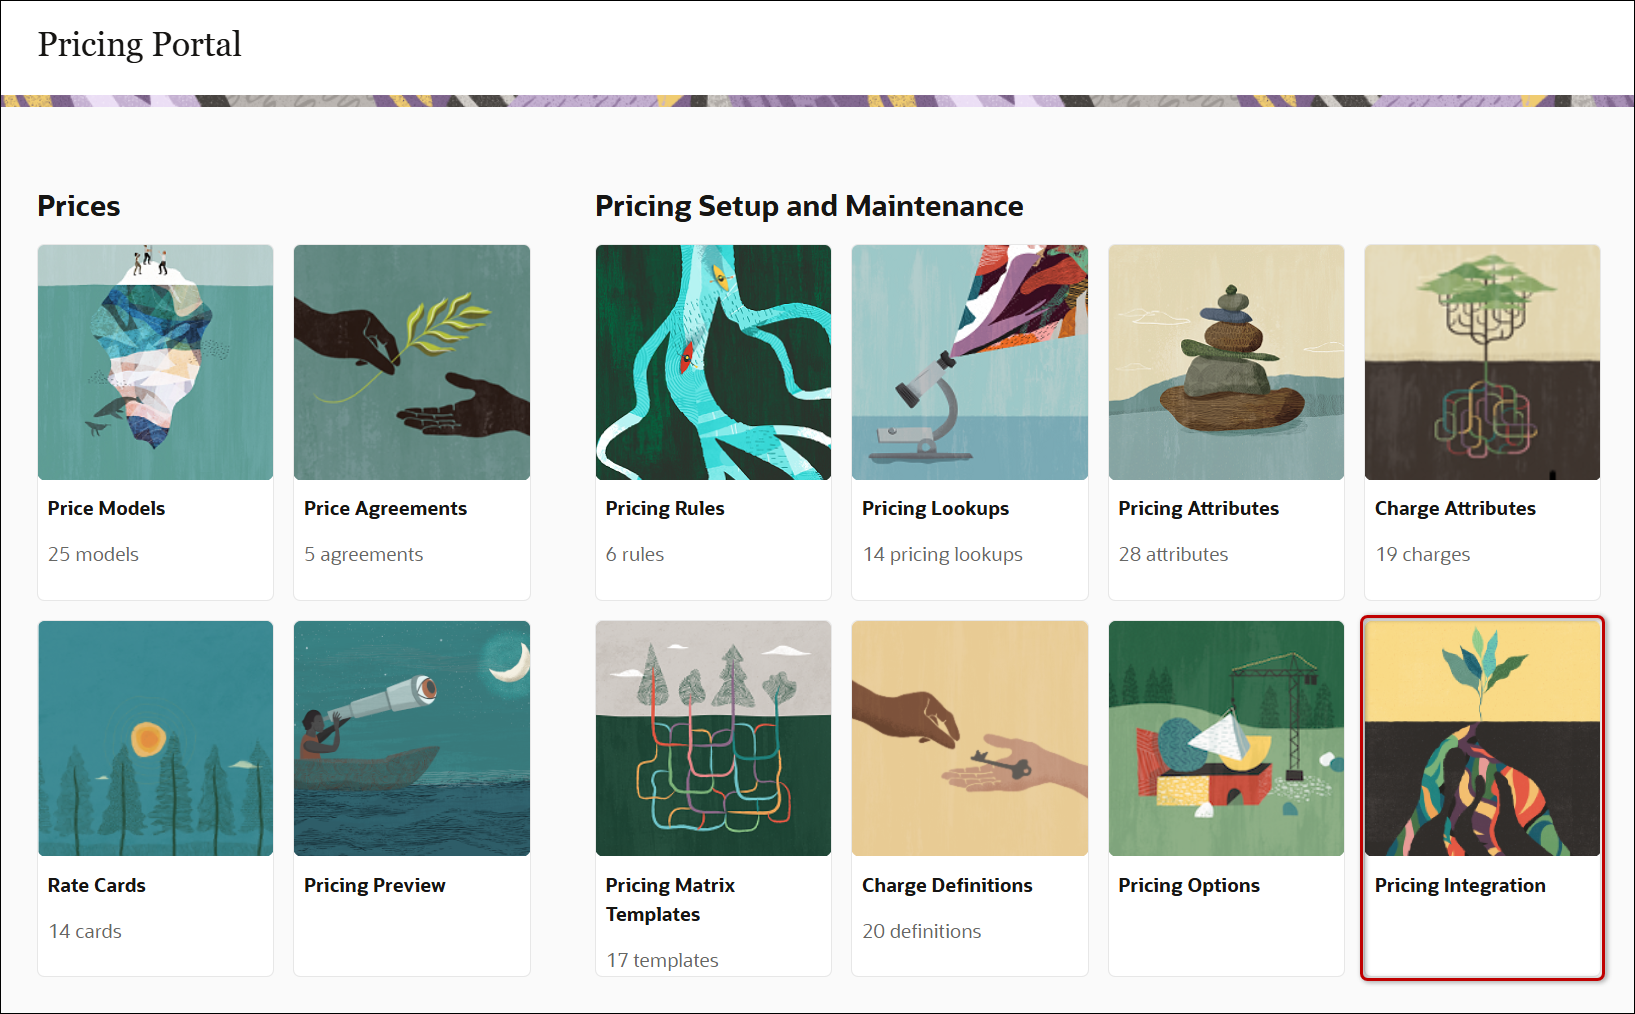Open the Pricing Lookups tile

(969, 362)
